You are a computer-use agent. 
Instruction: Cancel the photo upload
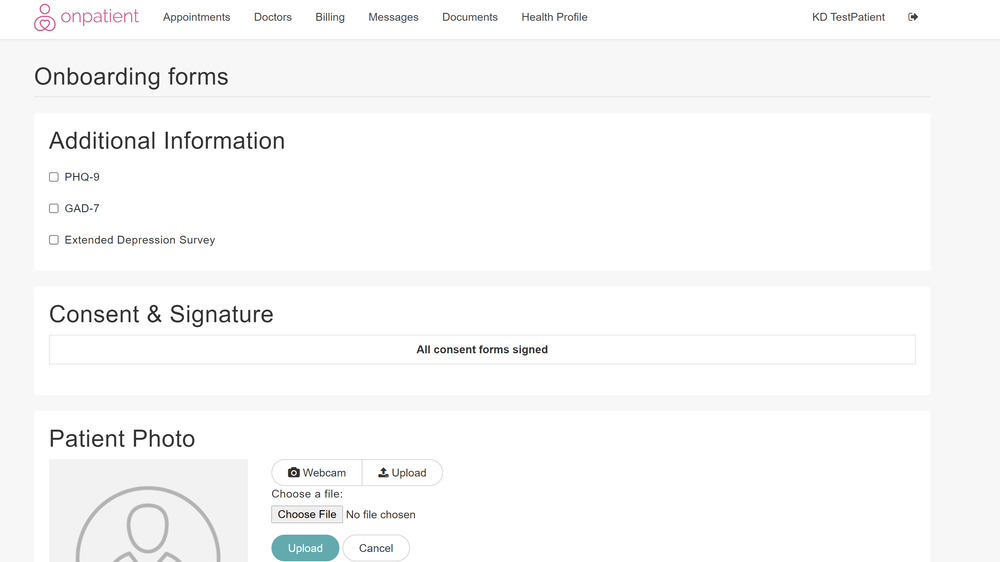376,548
